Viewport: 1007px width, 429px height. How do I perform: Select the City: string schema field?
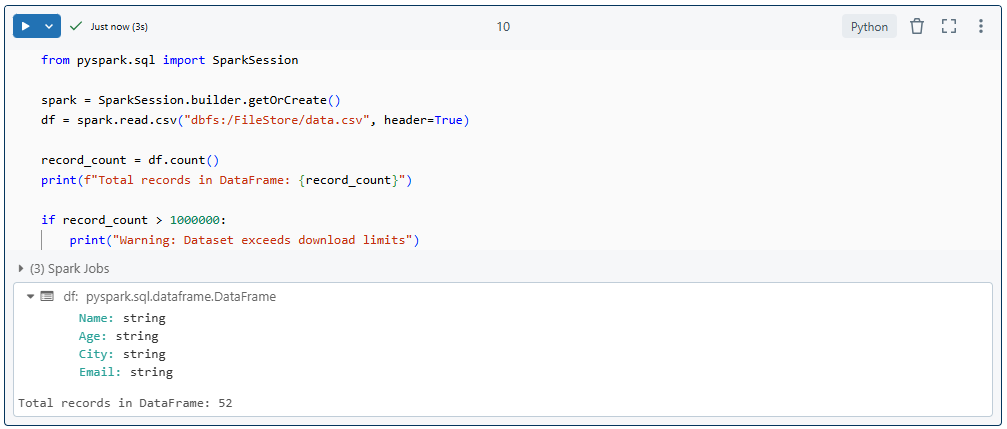point(122,354)
